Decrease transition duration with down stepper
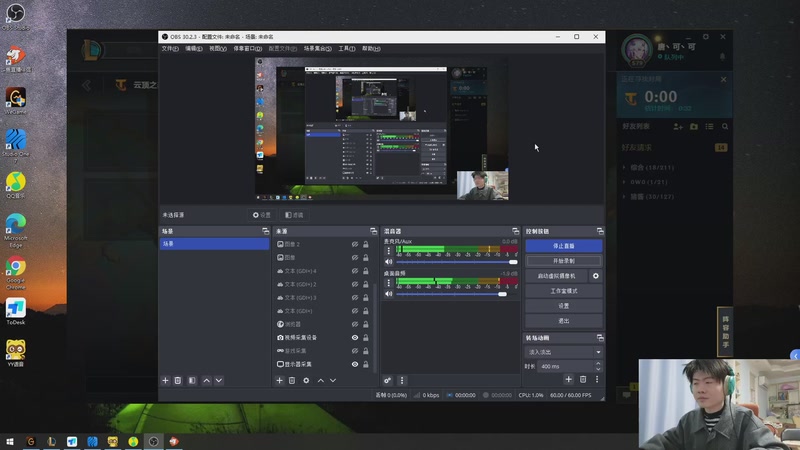The width and height of the screenshot is (800, 450). [598, 369]
